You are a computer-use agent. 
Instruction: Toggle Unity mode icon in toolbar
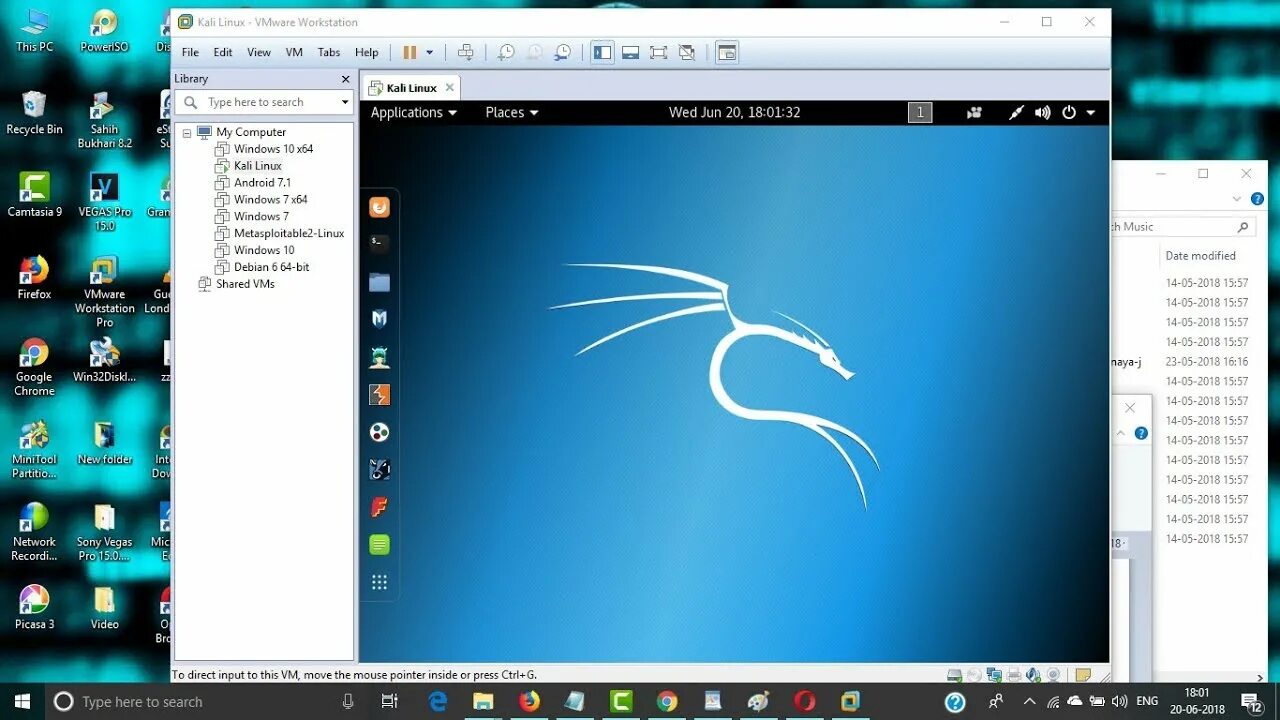(x=686, y=52)
